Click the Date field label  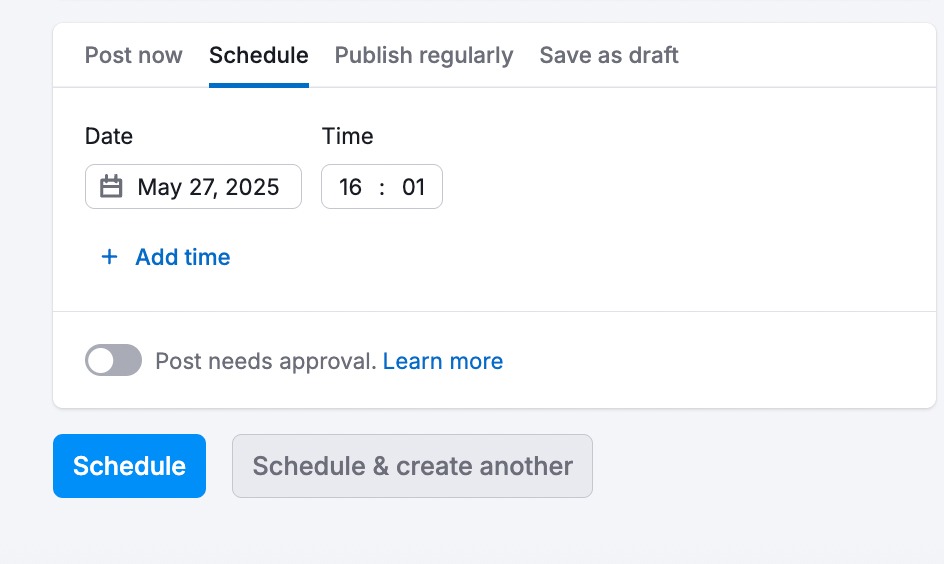108,136
